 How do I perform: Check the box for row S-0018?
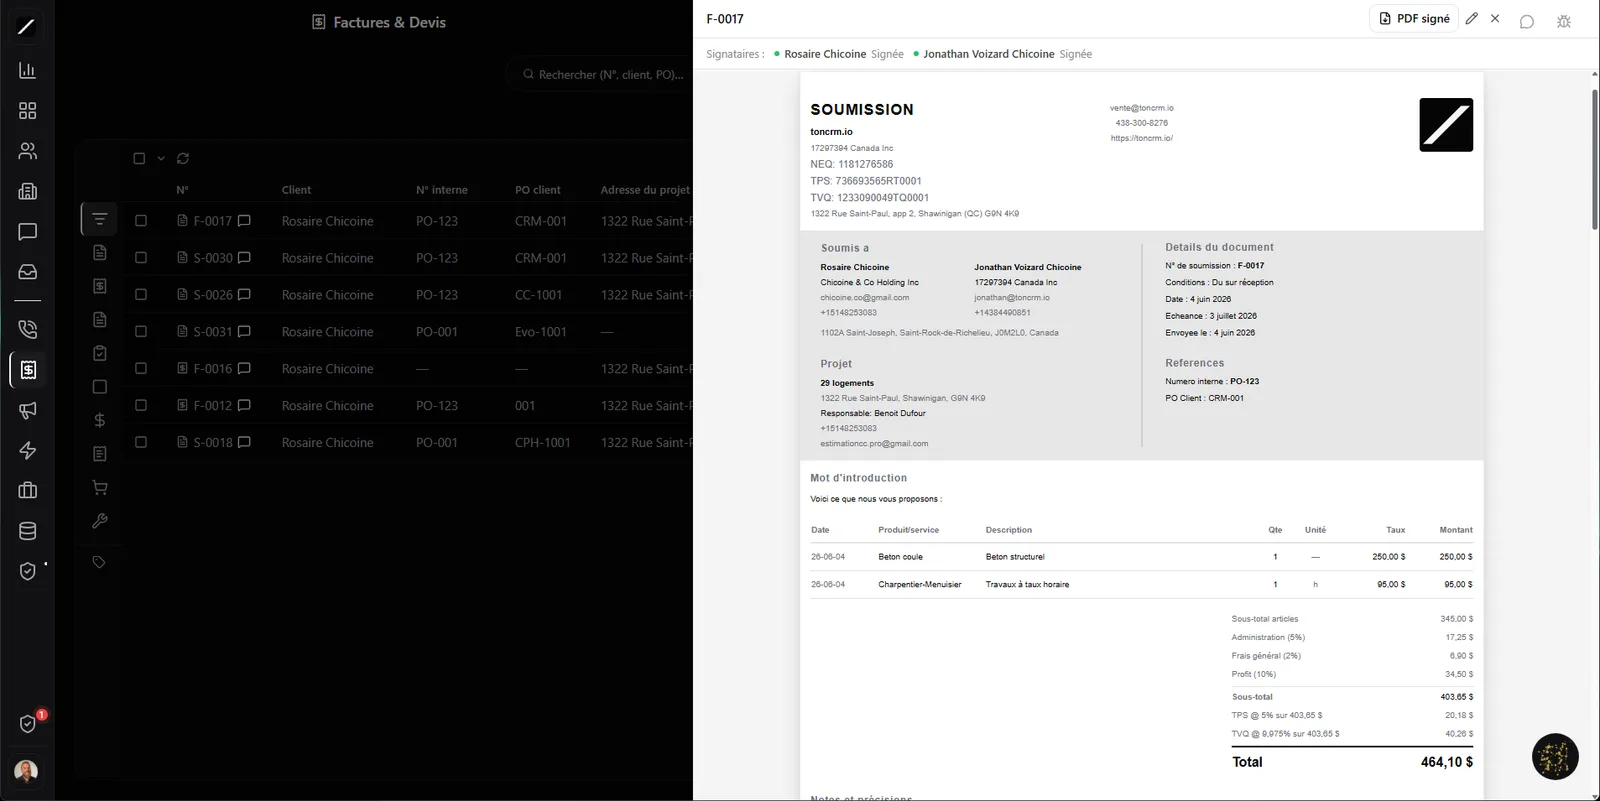[x=141, y=442]
